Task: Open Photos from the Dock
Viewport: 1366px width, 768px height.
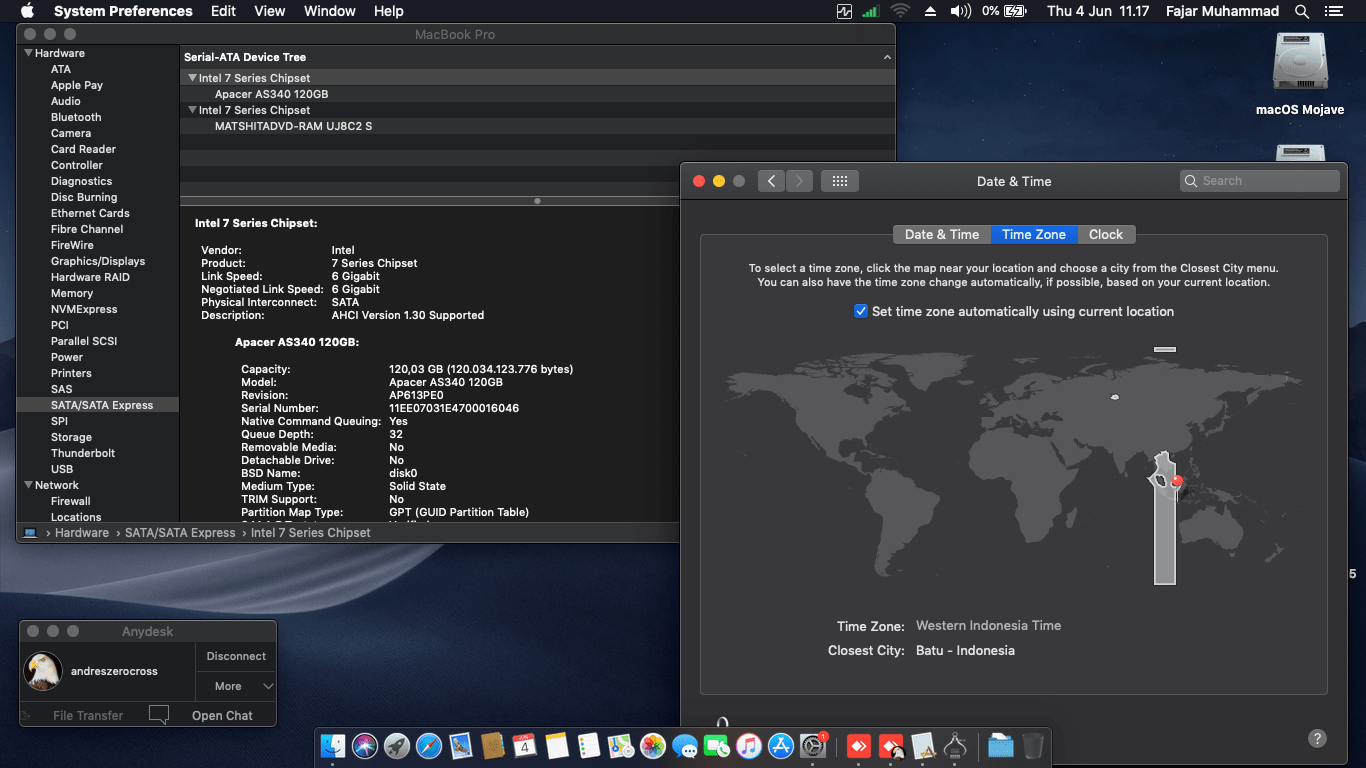Action: tap(653, 746)
